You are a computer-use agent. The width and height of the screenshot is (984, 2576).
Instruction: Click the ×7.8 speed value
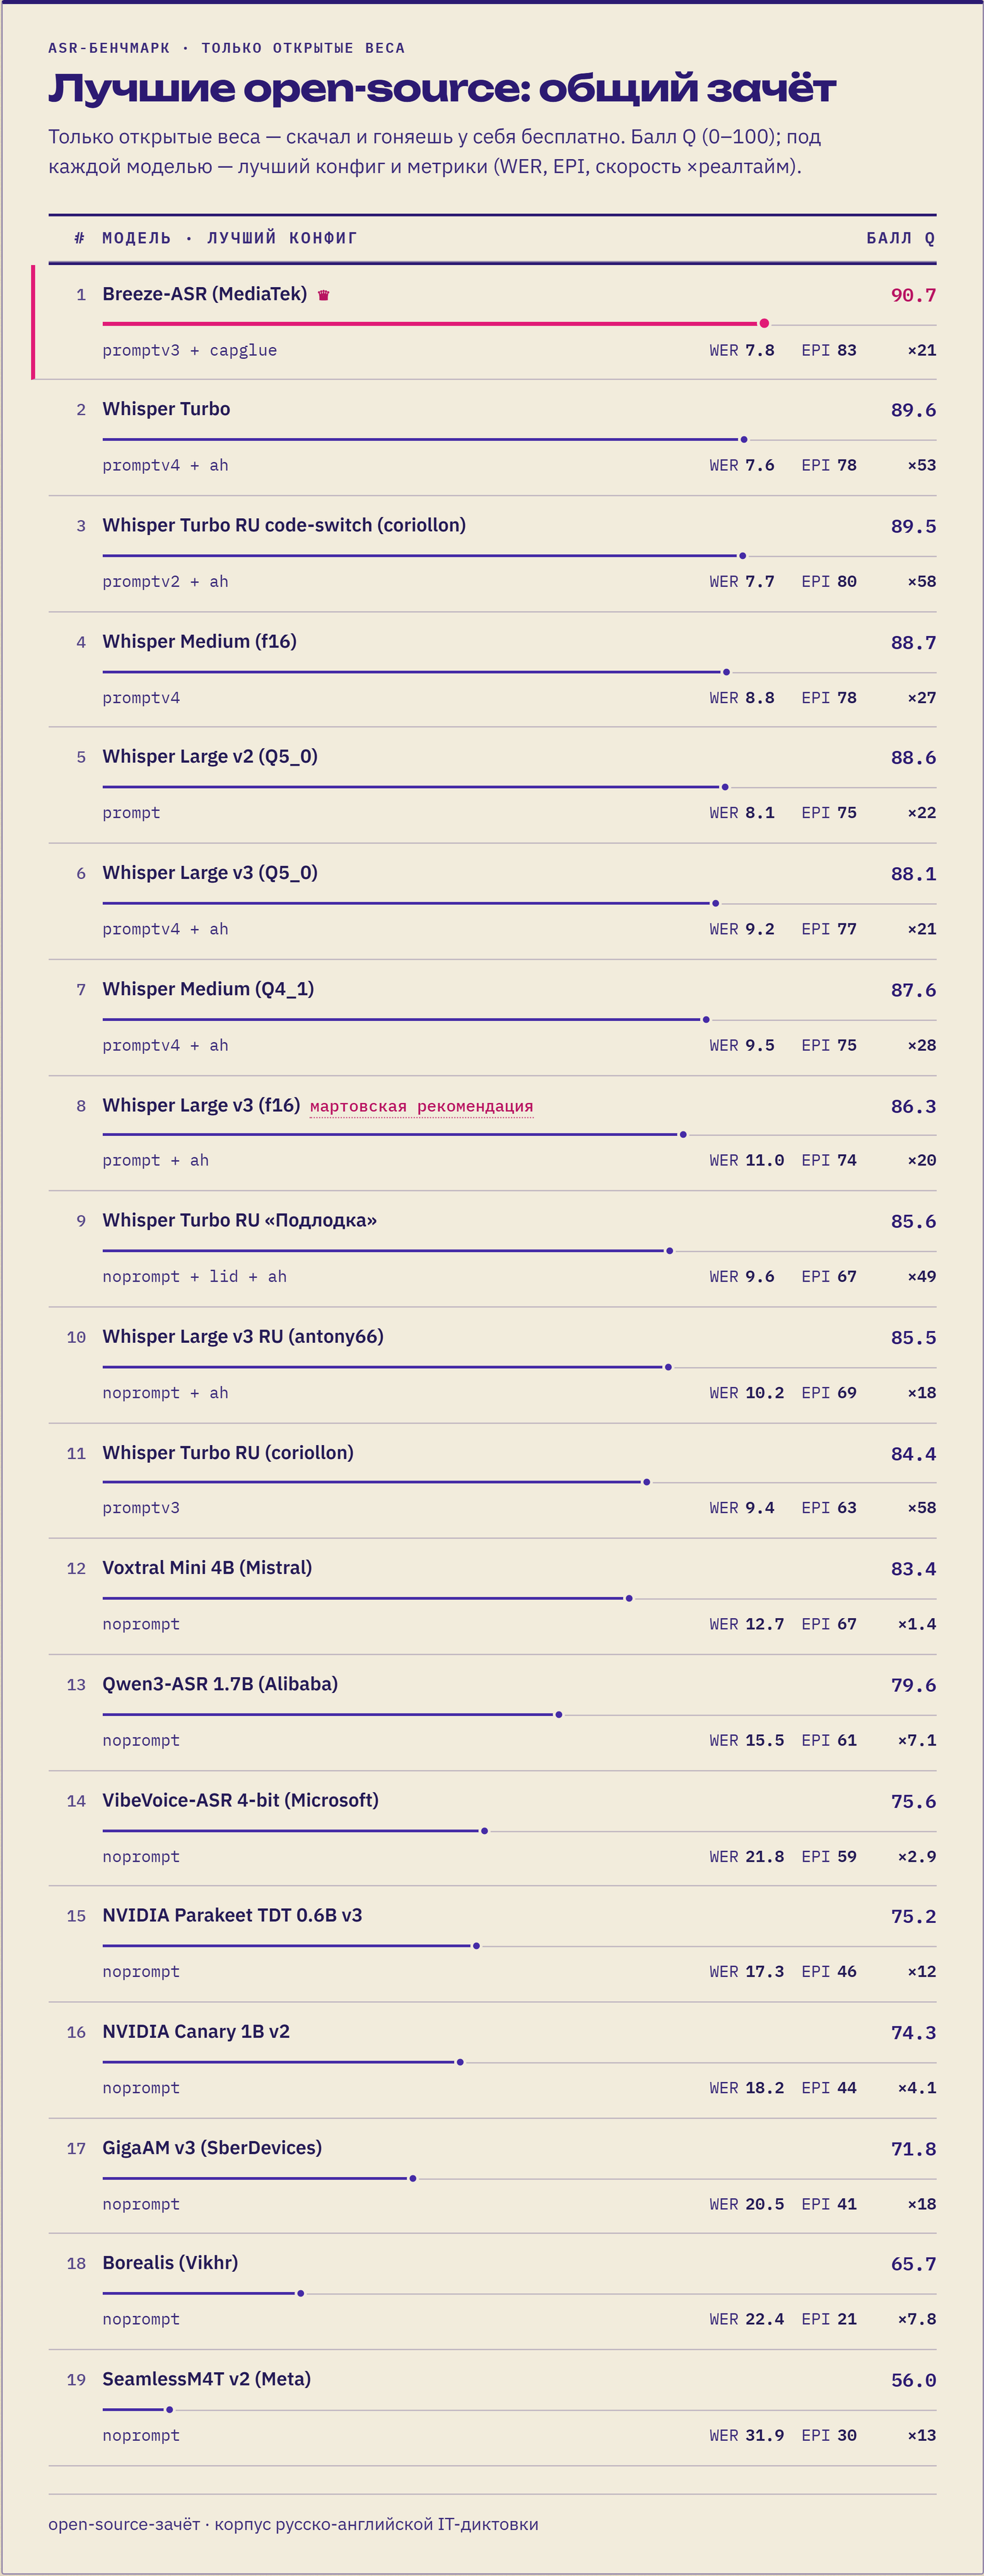click(917, 2318)
